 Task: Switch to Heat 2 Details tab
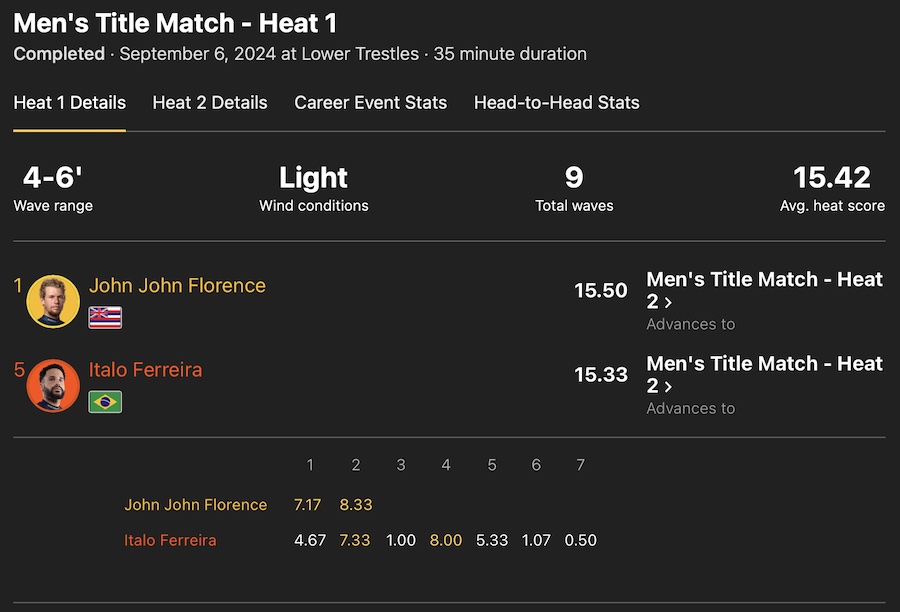point(210,102)
